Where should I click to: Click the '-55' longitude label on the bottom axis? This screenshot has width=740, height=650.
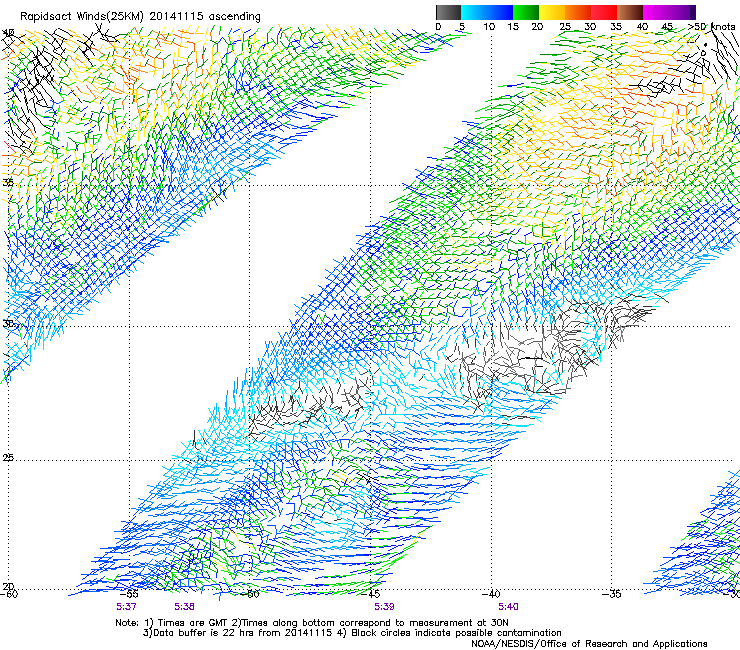click(129, 594)
